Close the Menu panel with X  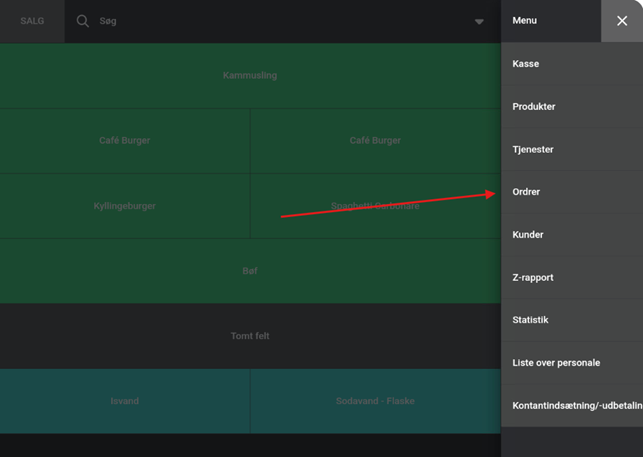pyautogui.click(x=621, y=21)
